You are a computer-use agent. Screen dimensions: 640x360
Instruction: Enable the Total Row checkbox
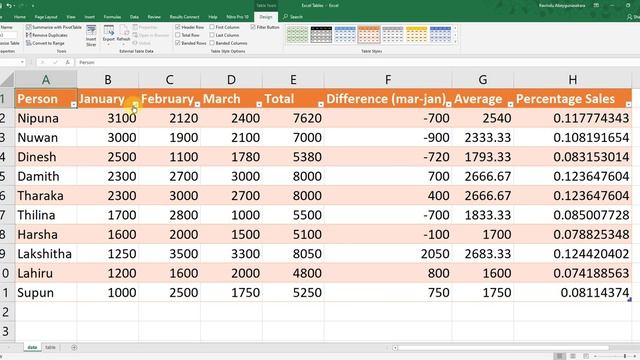coord(178,35)
